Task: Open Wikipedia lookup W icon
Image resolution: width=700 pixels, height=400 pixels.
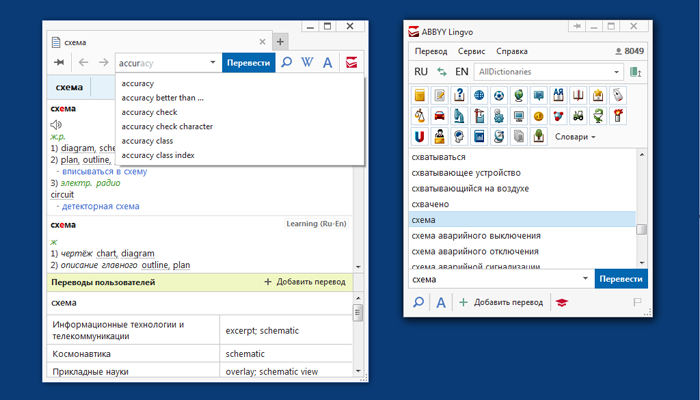Action: (307, 63)
